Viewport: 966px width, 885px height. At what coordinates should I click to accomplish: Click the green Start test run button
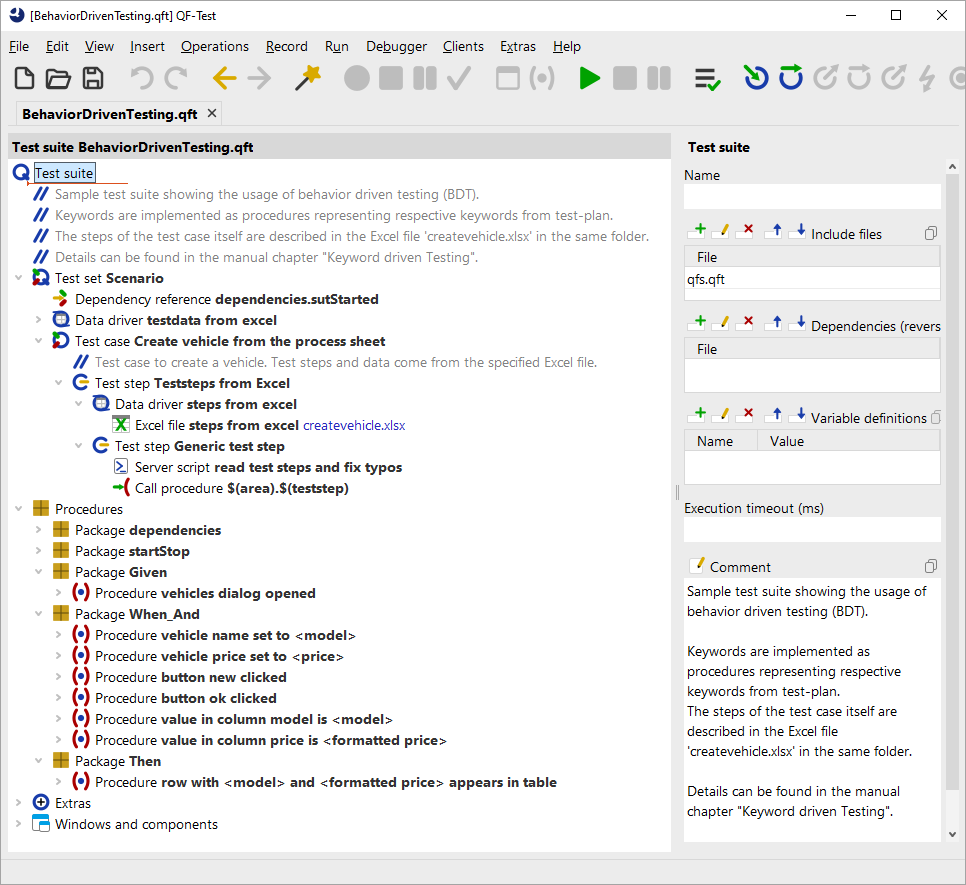pyautogui.click(x=590, y=79)
